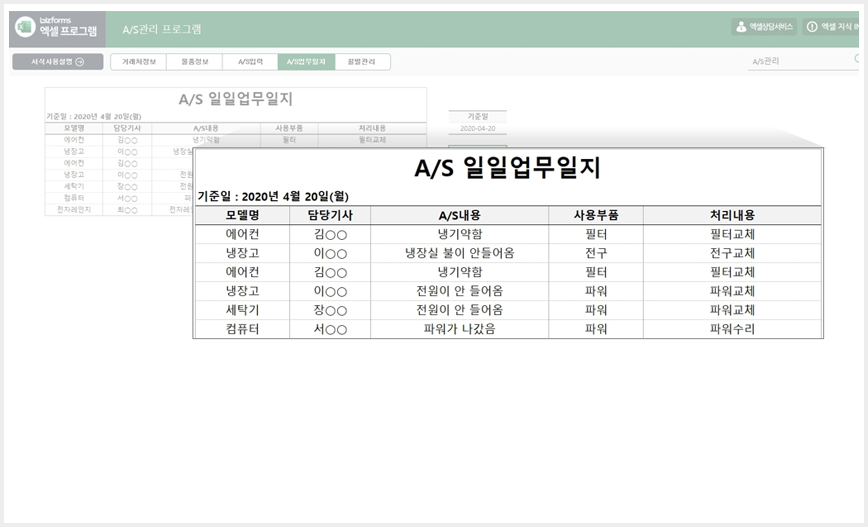Click the enlarged 세탁기 model cell
Screen dimensions: 868x527
point(242,310)
